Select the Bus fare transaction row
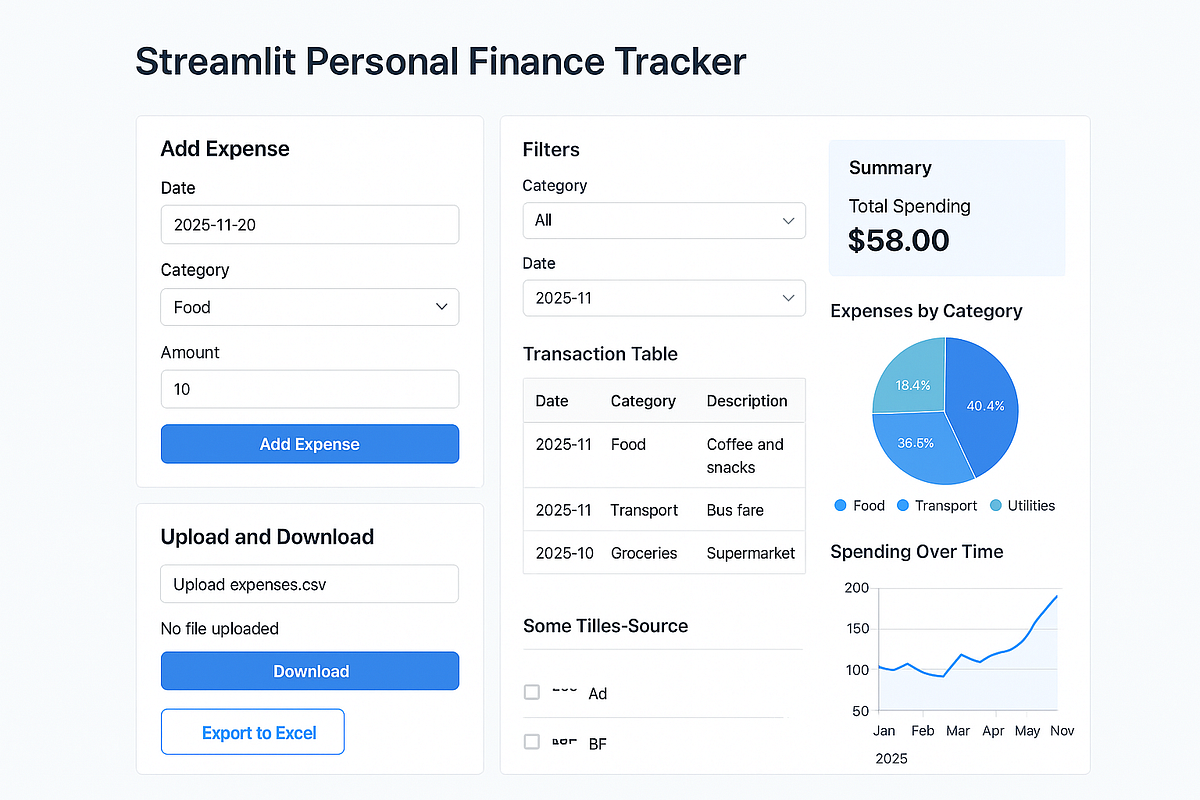 [664, 510]
